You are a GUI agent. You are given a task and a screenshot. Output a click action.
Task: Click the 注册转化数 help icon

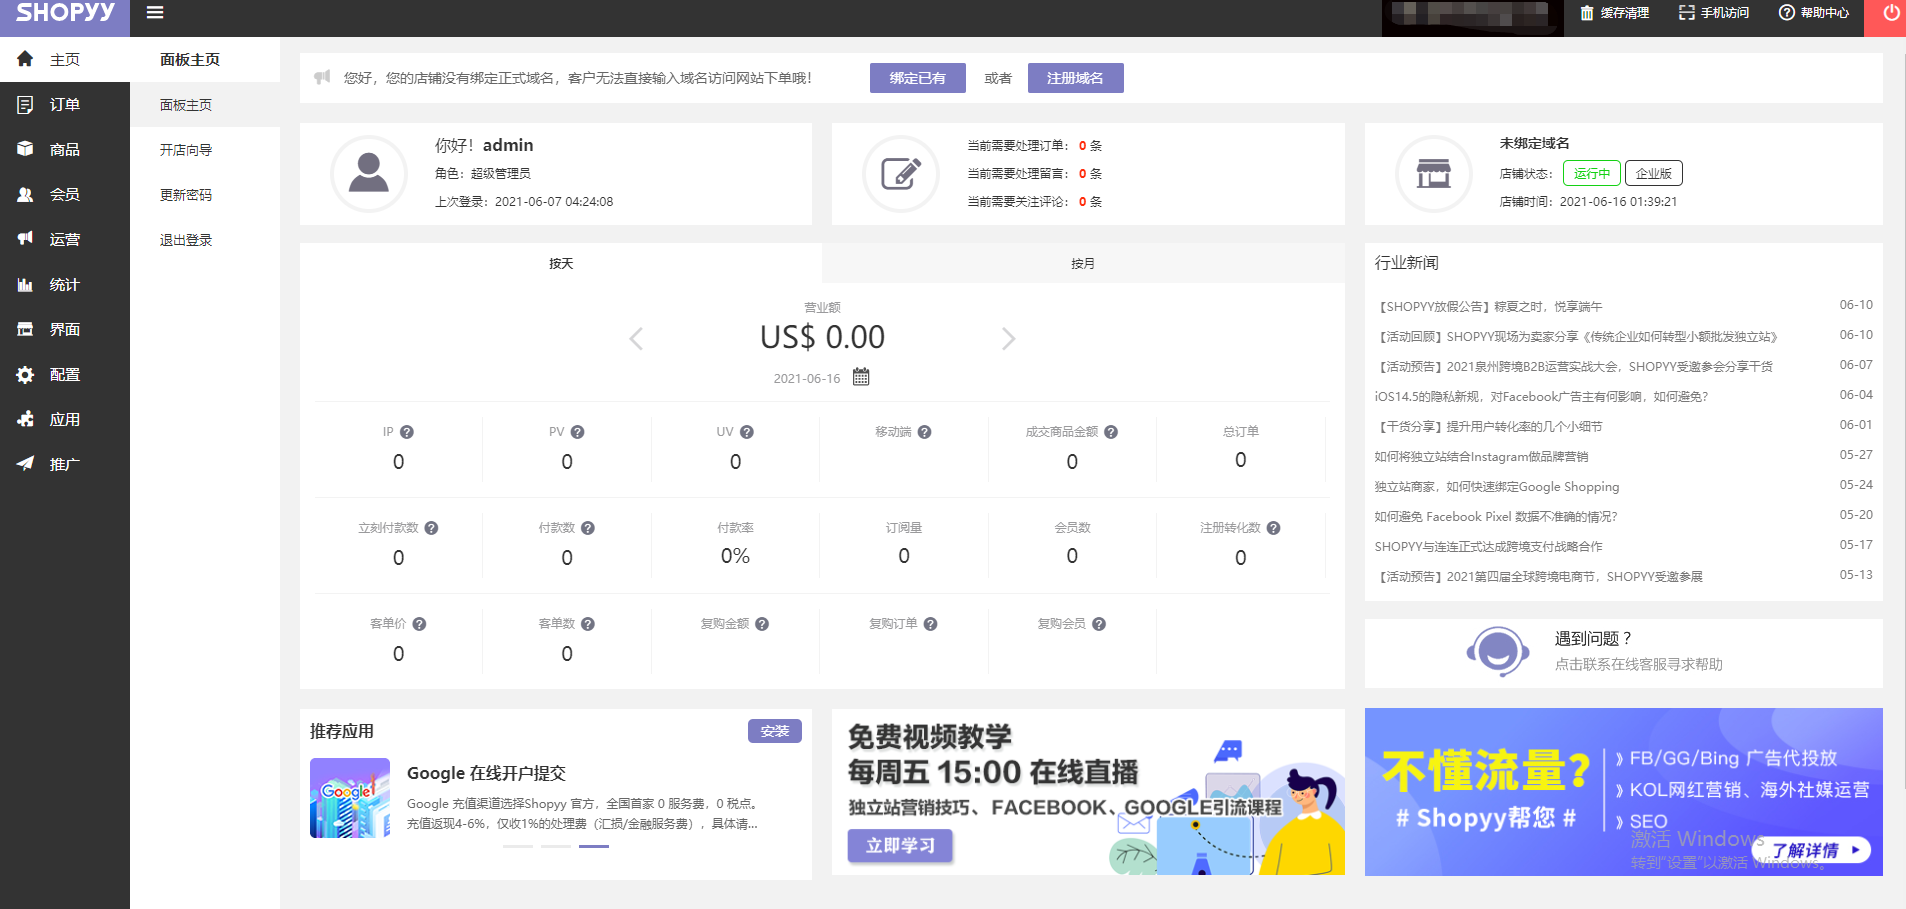click(1274, 528)
